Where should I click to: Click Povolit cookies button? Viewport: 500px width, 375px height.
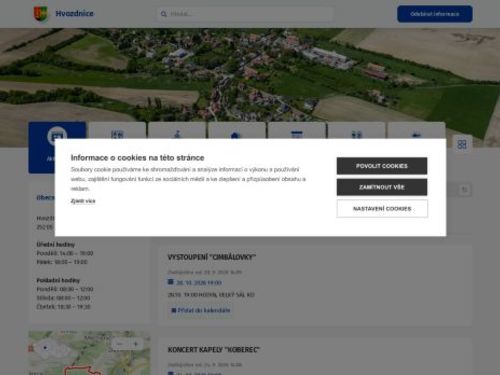(382, 166)
